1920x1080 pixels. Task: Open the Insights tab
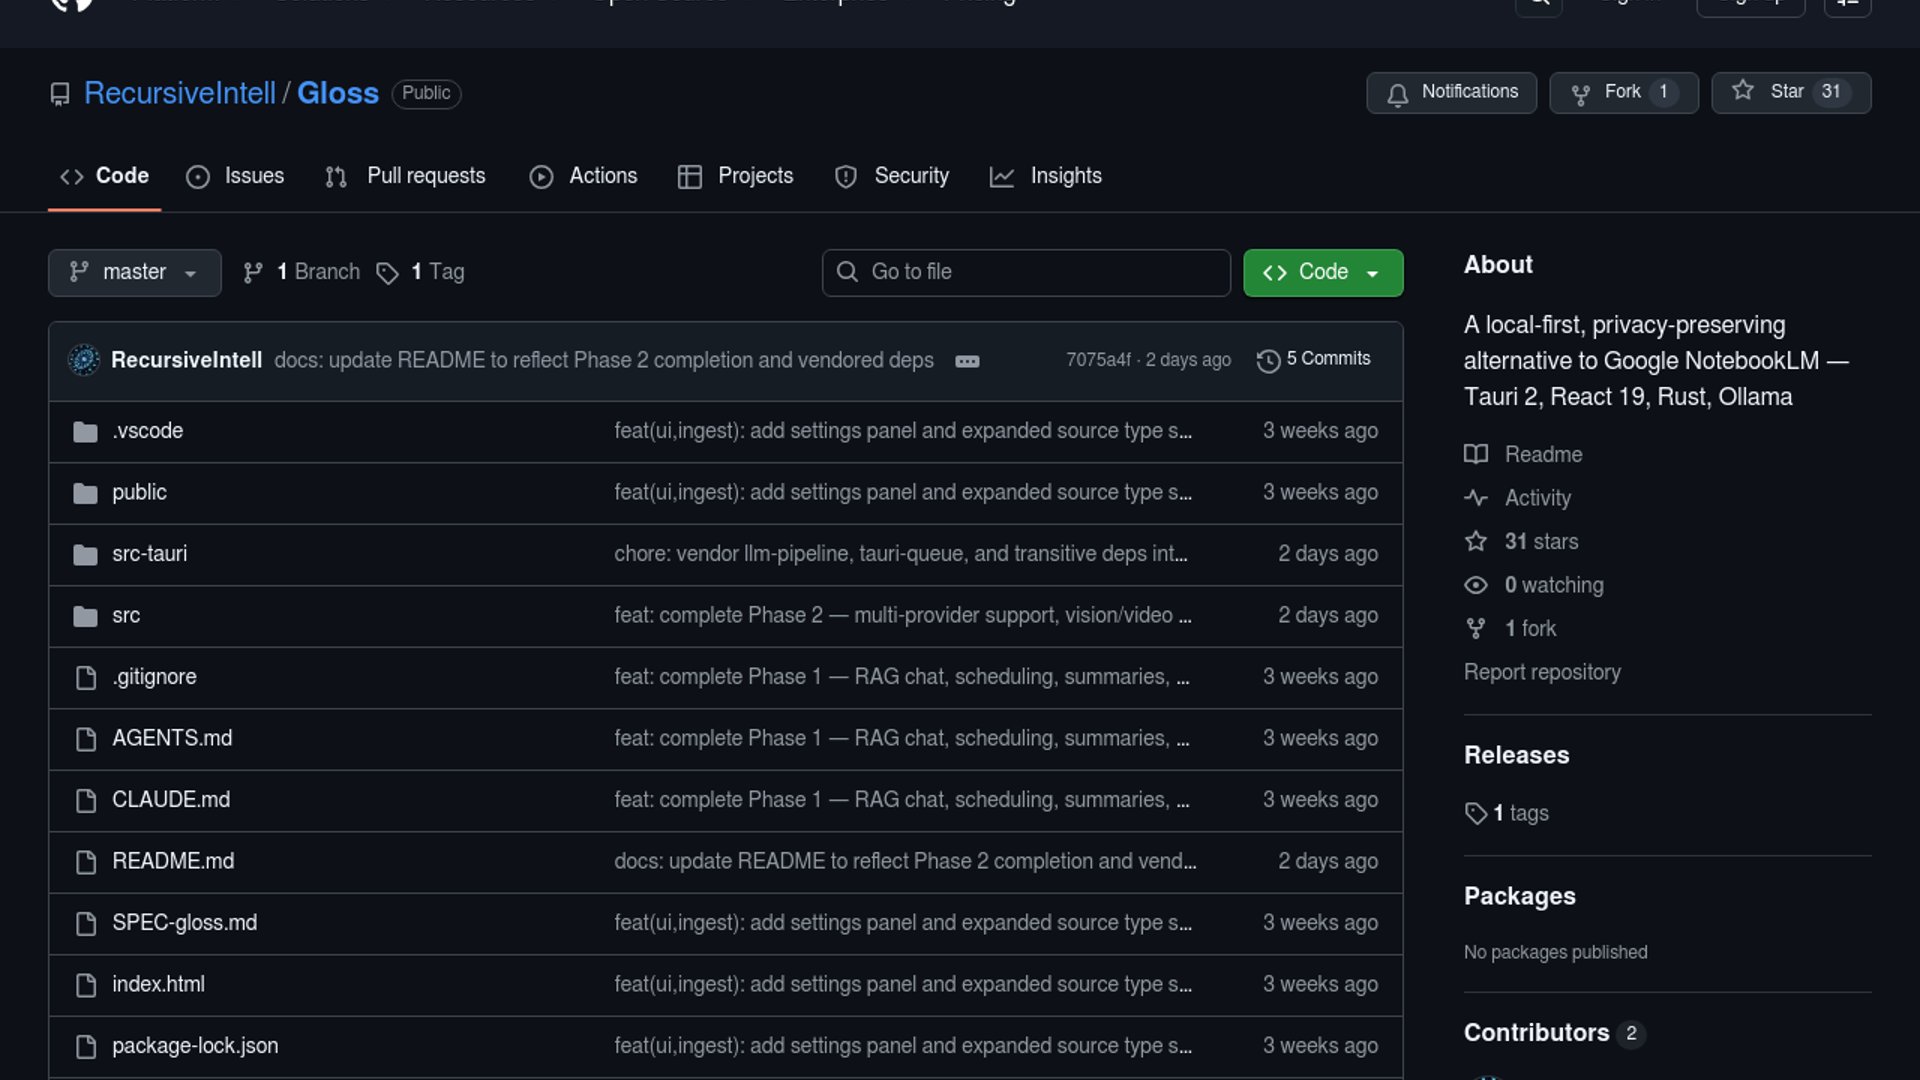pos(1046,176)
